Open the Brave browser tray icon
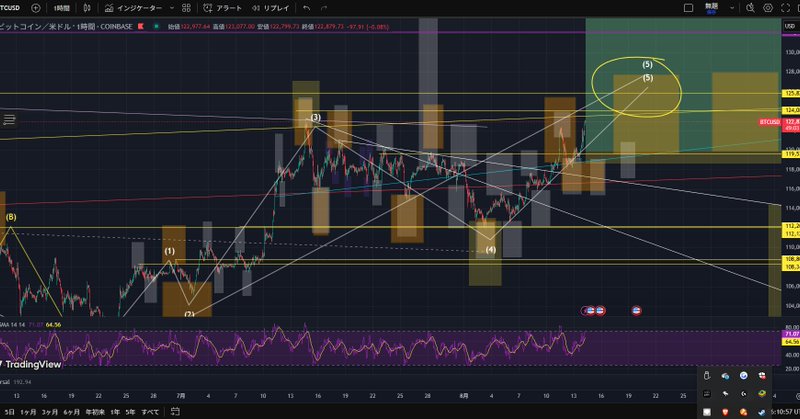The width and height of the screenshot is (800, 419). [x=725, y=412]
